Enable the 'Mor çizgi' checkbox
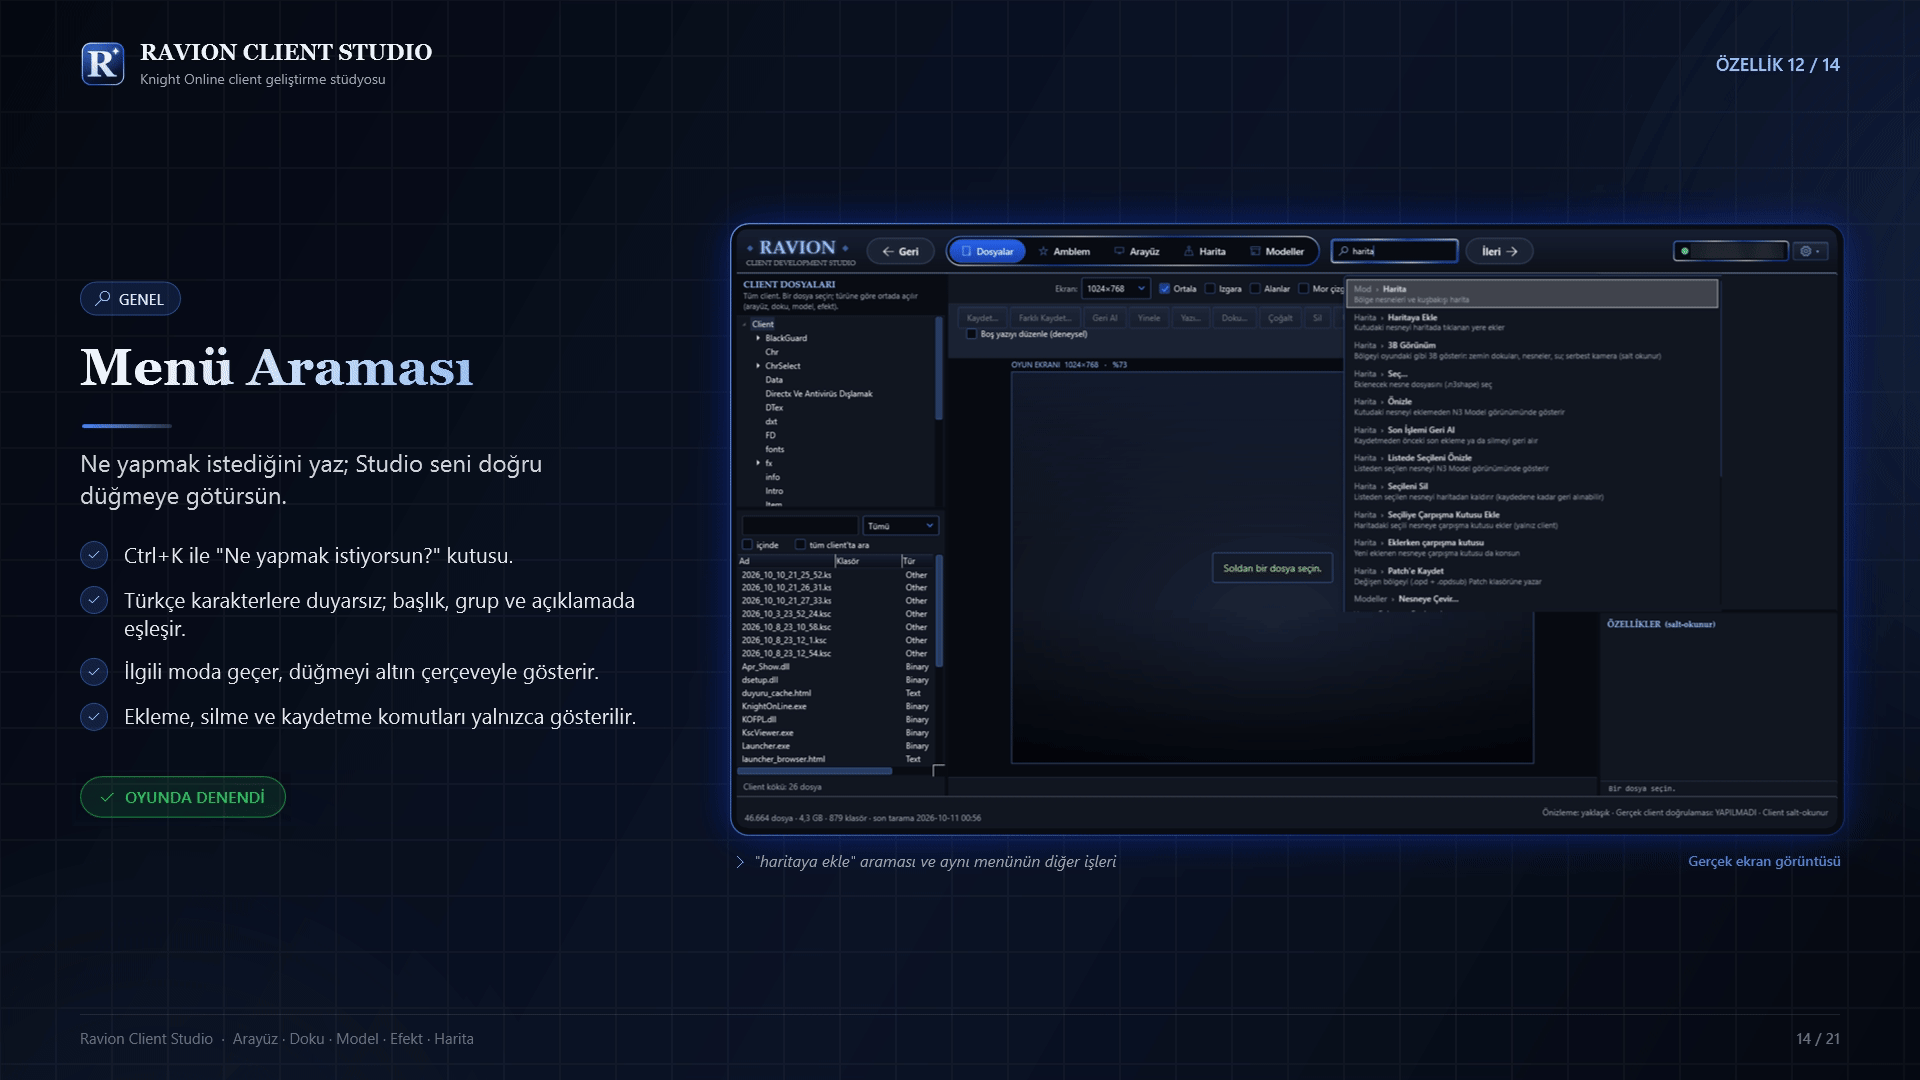 [x=1303, y=289]
